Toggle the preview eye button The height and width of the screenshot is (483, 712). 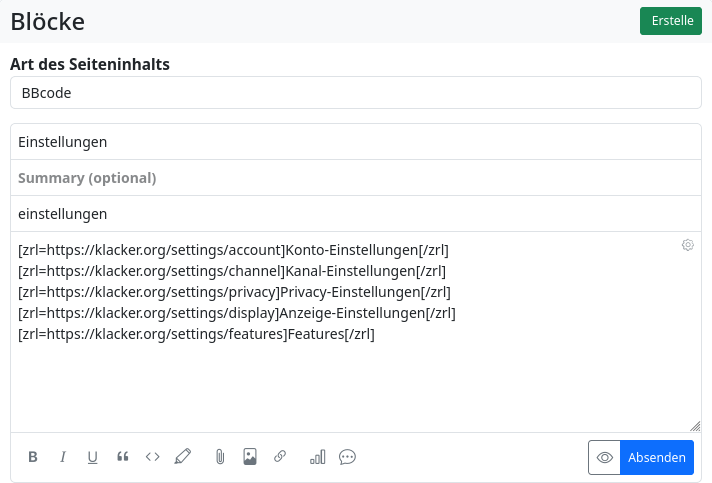pos(605,457)
